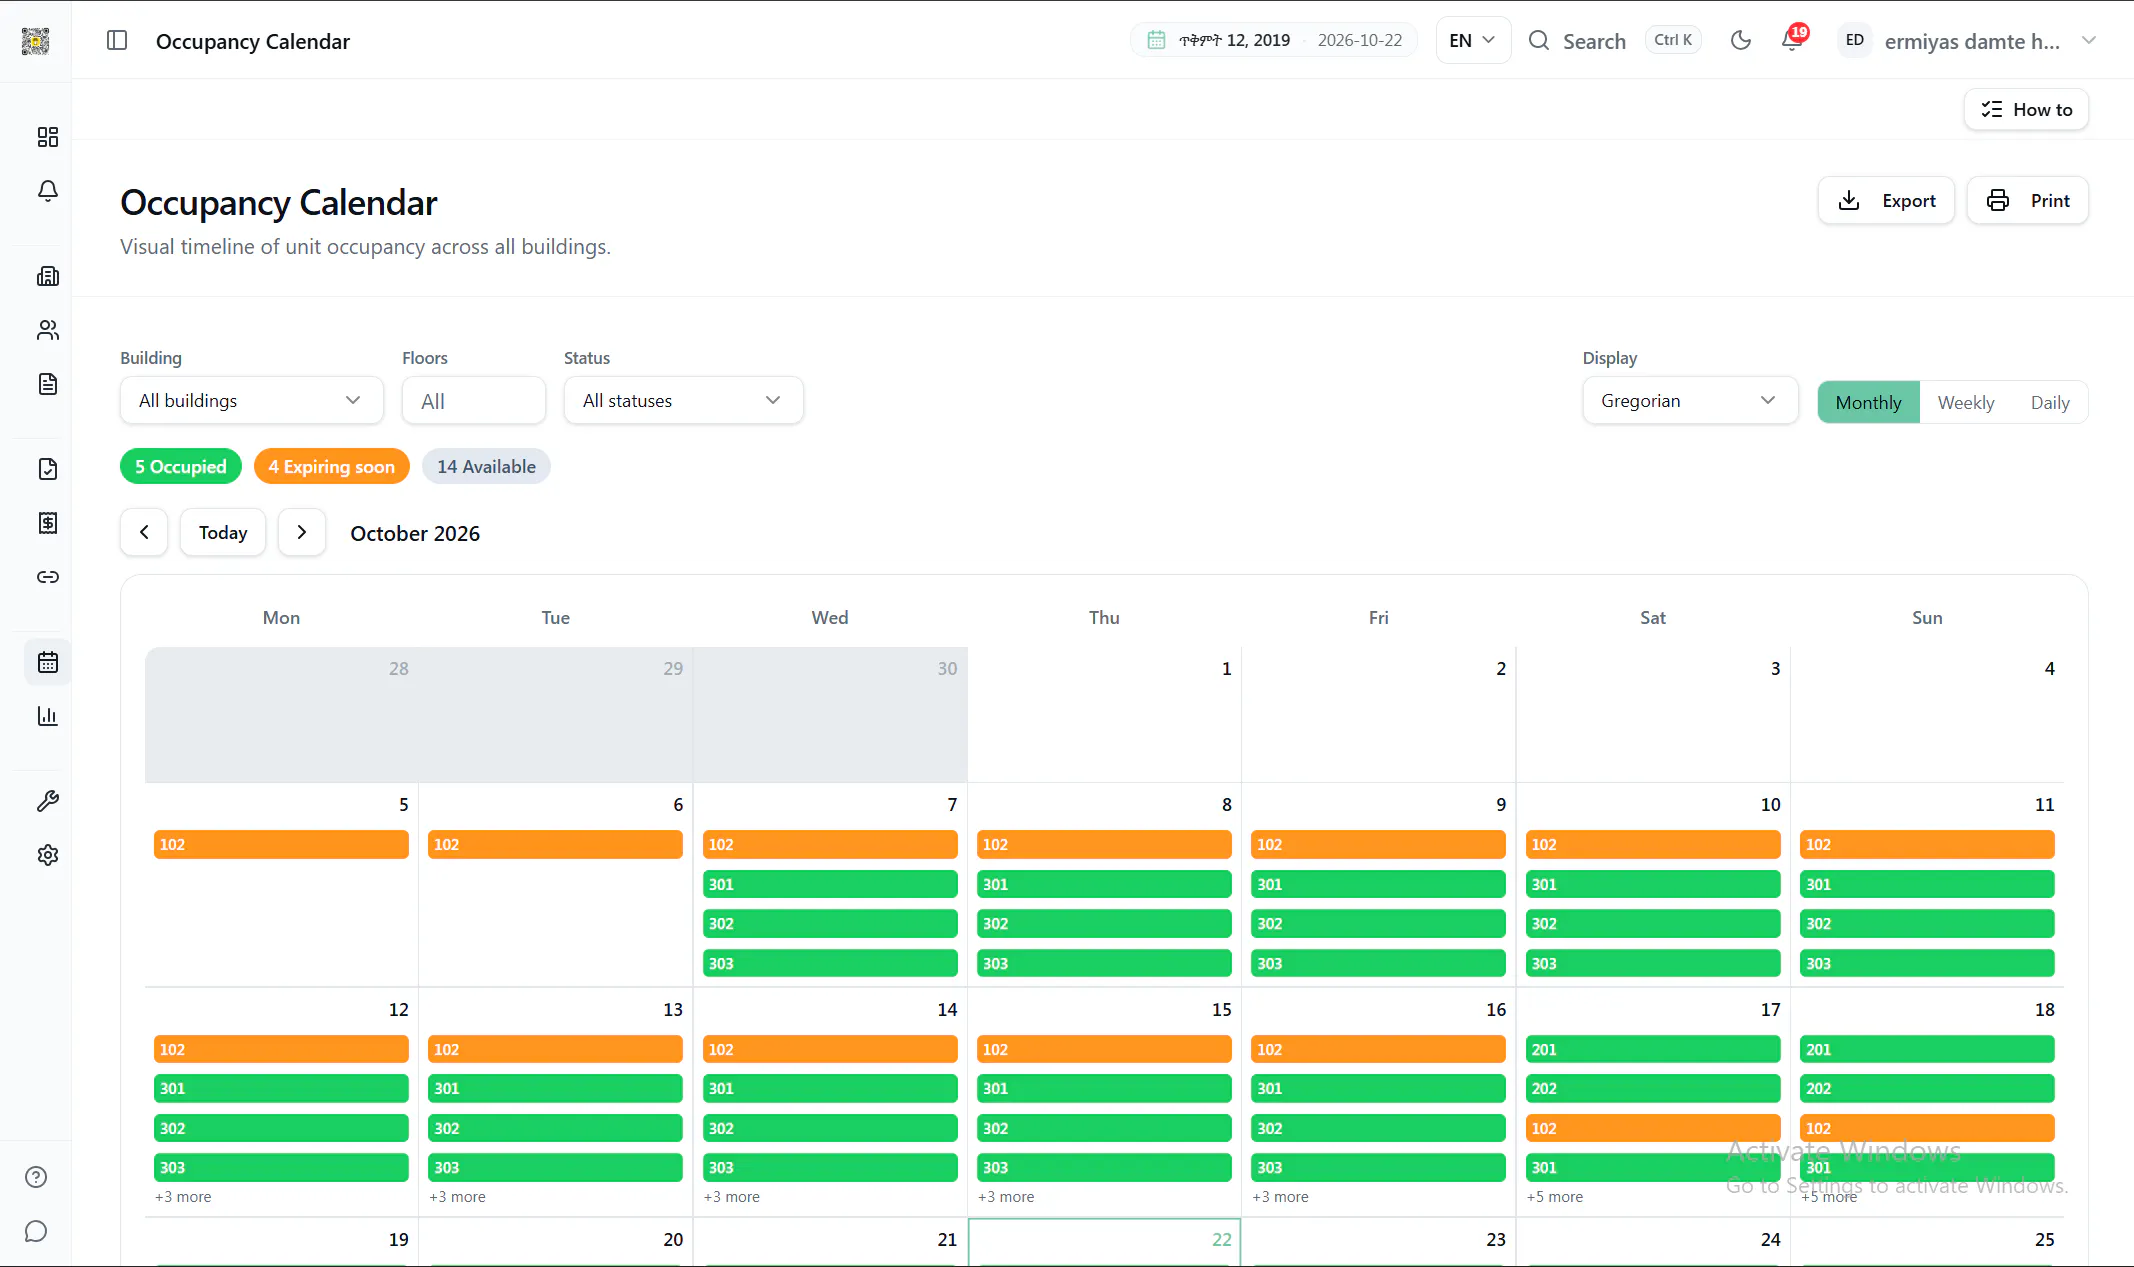The width and height of the screenshot is (2134, 1267).
Task: Open the checked file icon in sidebar
Action: [x=47, y=469]
